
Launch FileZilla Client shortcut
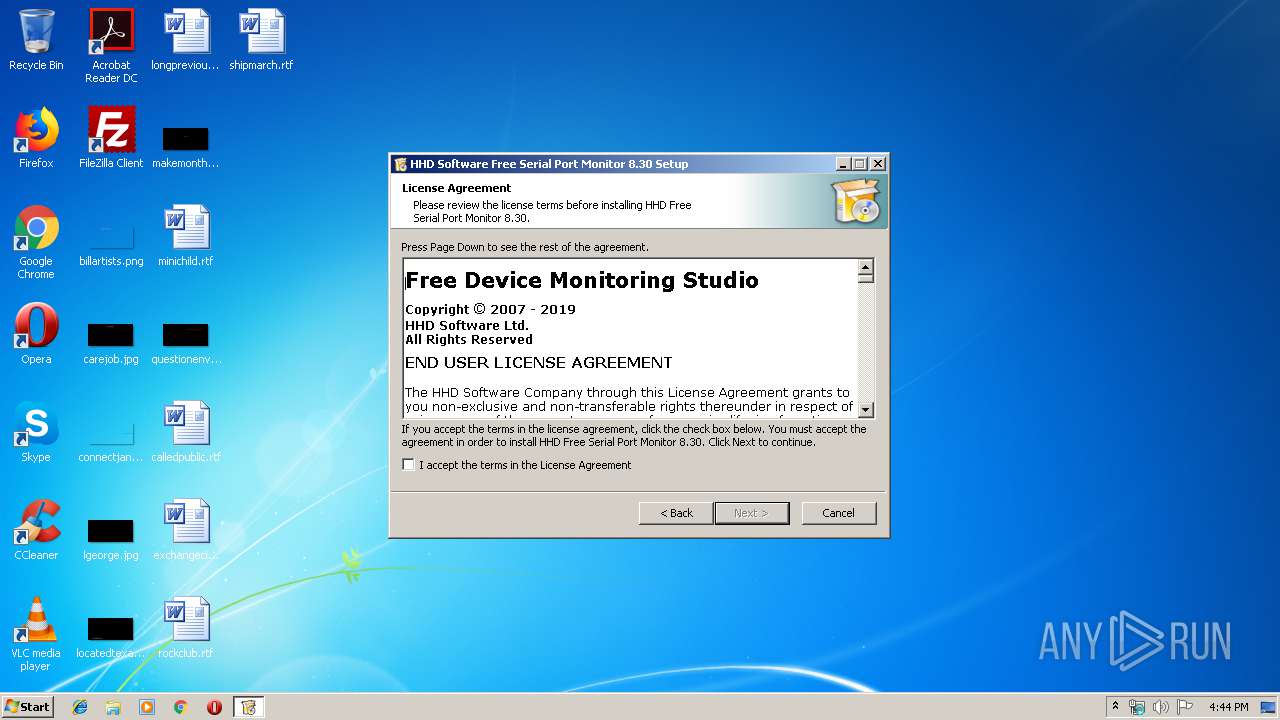pyautogui.click(x=111, y=138)
